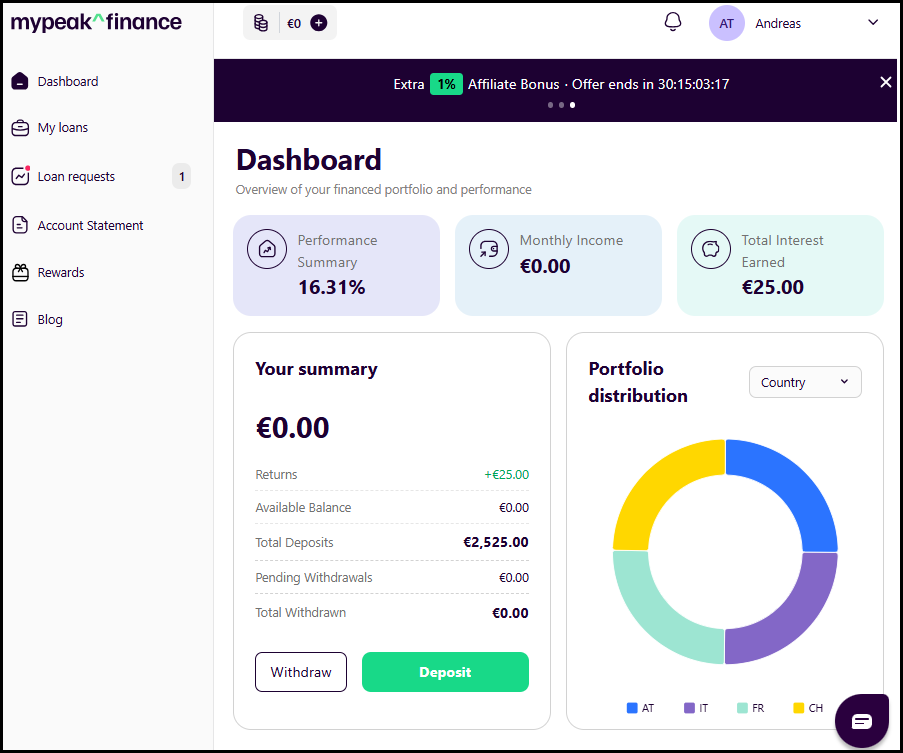Click the add funds plus icon
This screenshot has width=903, height=753.
(x=318, y=23)
